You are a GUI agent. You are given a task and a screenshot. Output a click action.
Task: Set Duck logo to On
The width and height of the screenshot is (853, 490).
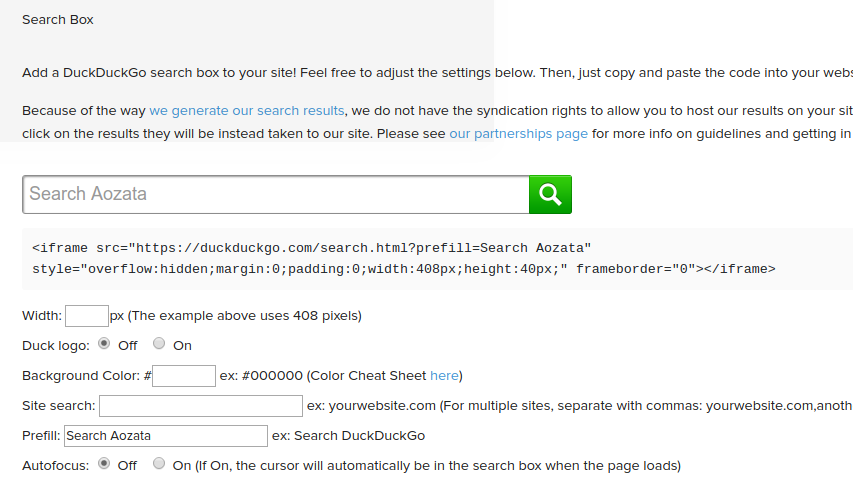coord(159,344)
